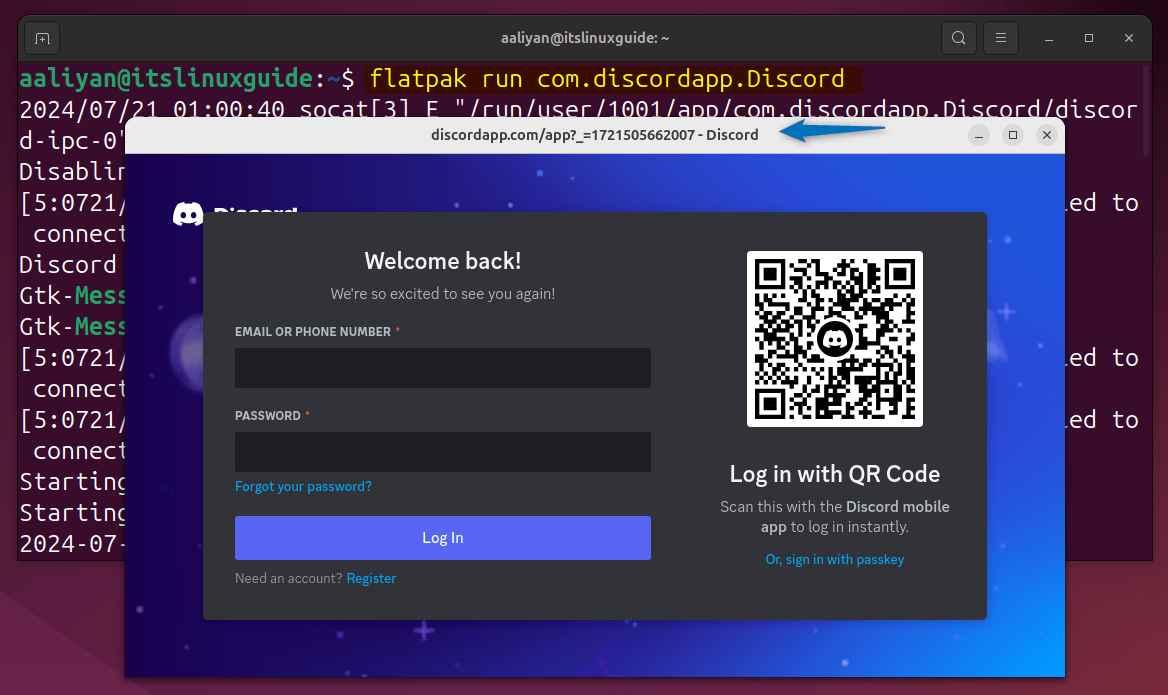Maximize the Discord window
Screen dimensions: 1168x695
[x=1012, y=134]
